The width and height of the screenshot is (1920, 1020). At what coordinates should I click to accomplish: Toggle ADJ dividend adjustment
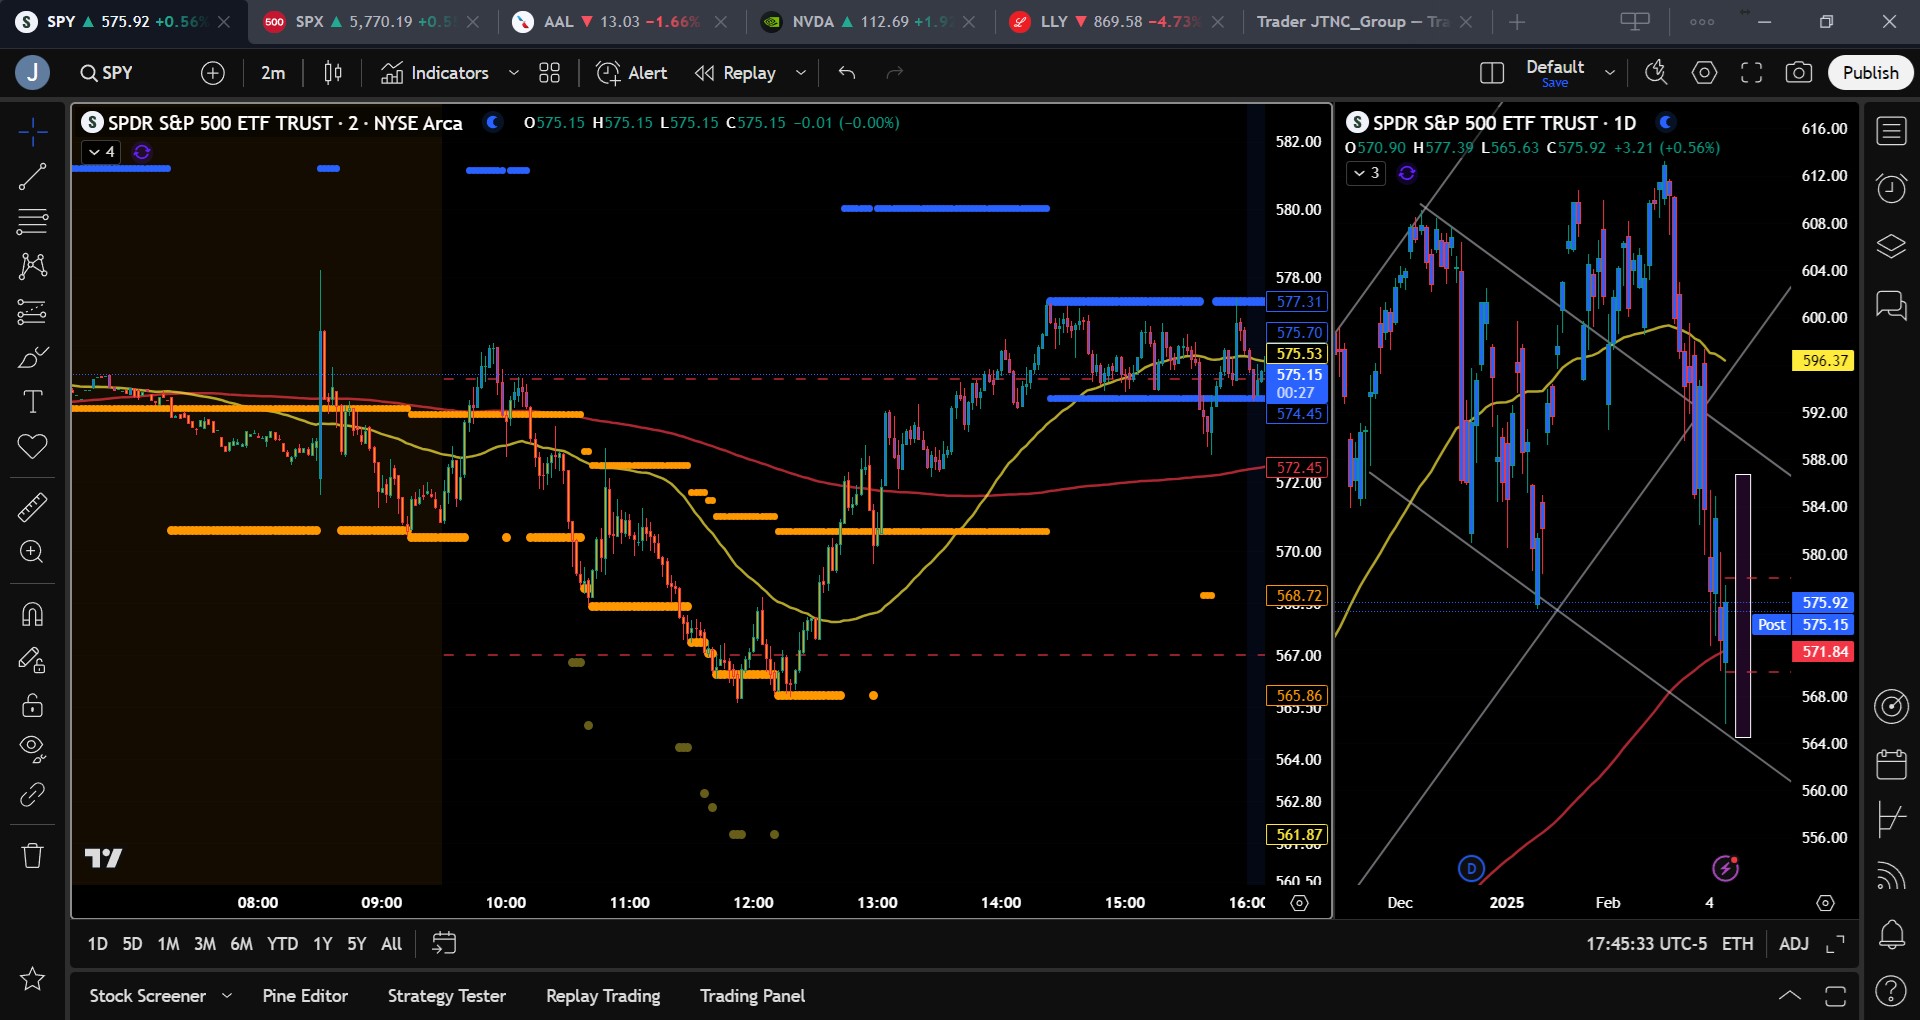[x=1794, y=943]
